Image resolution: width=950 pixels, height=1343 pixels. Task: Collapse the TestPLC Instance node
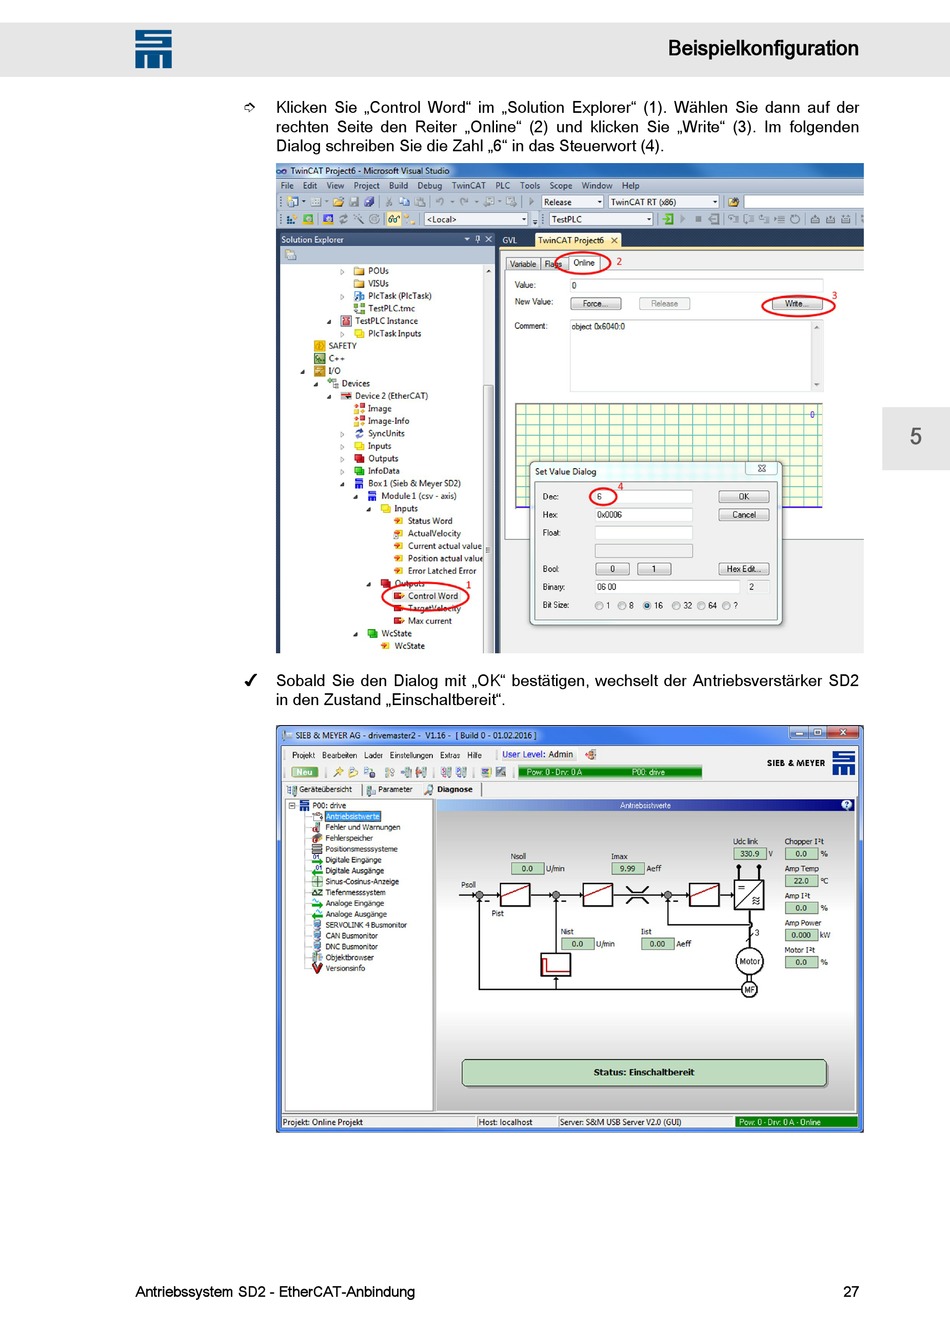pyautogui.click(x=329, y=321)
